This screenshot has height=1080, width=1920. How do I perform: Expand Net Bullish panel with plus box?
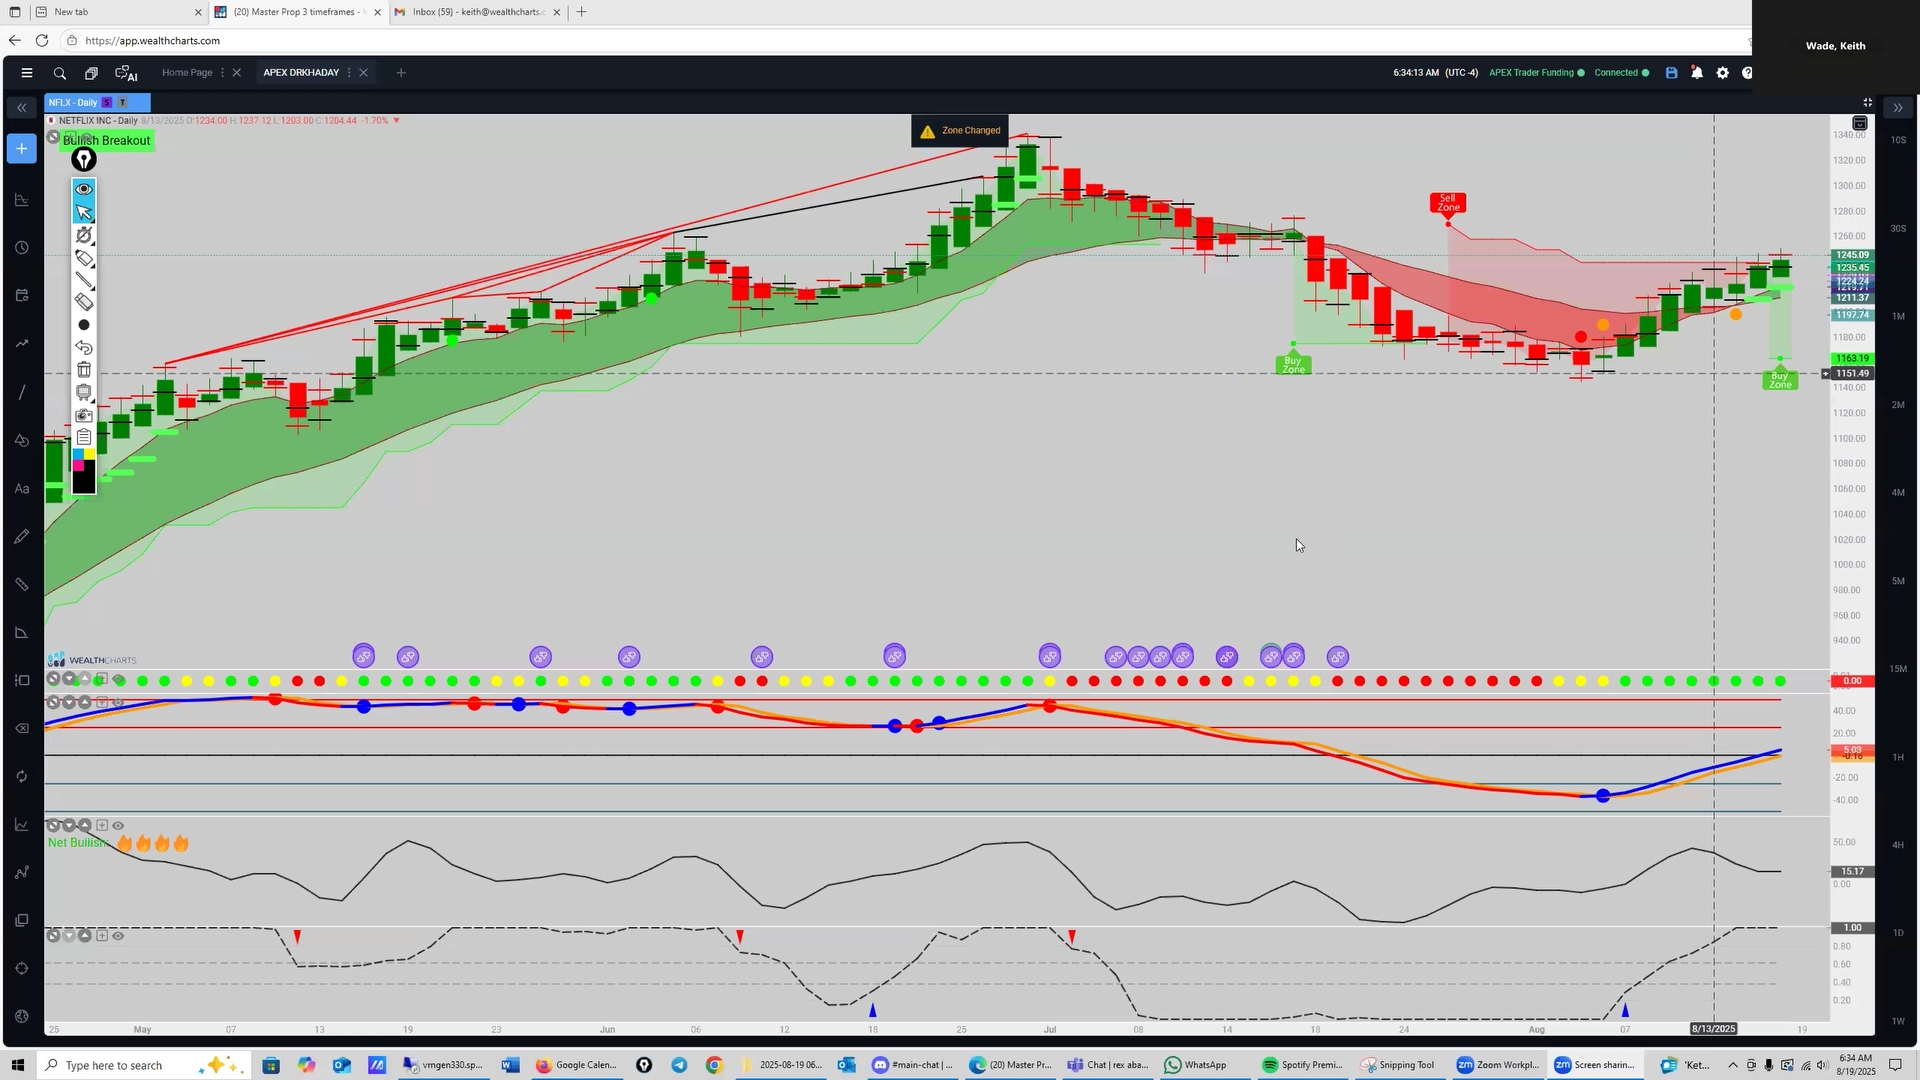[x=102, y=826]
